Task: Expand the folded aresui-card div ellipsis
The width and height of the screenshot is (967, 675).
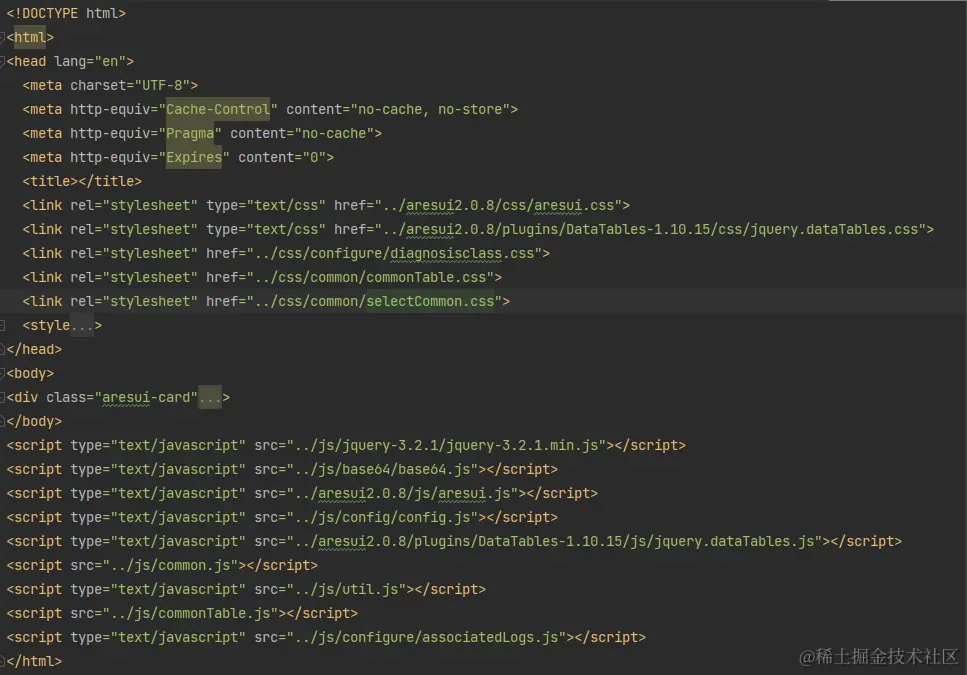Action: click(210, 398)
